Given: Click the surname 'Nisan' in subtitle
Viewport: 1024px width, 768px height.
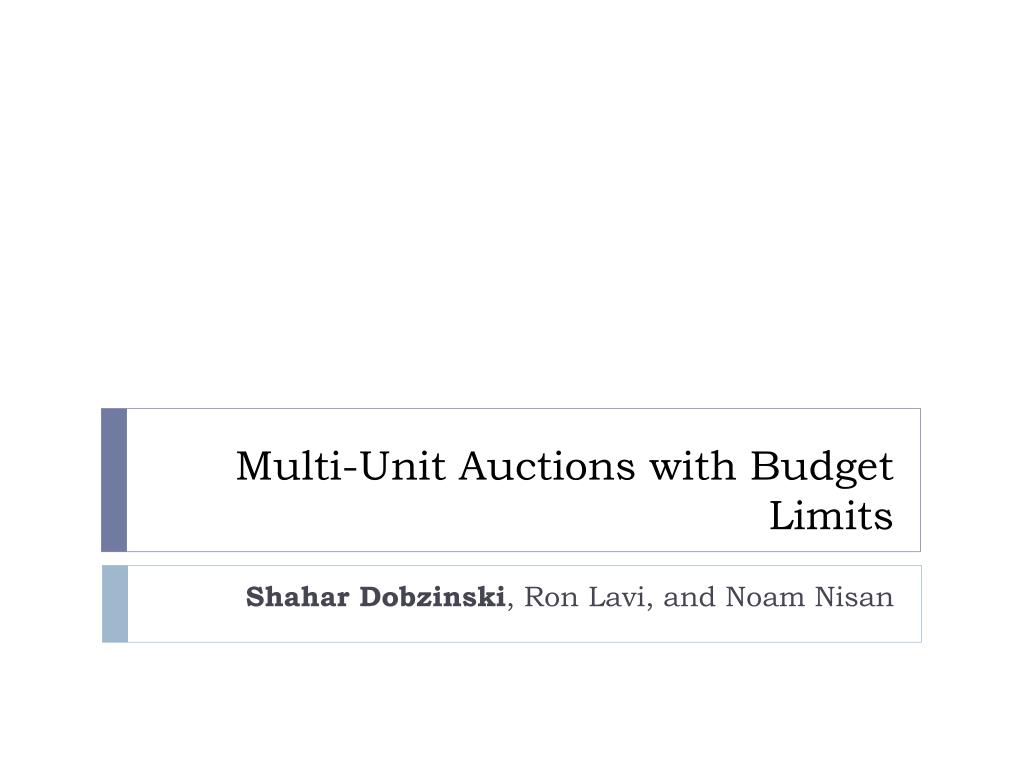Looking at the screenshot, I should [x=854, y=597].
